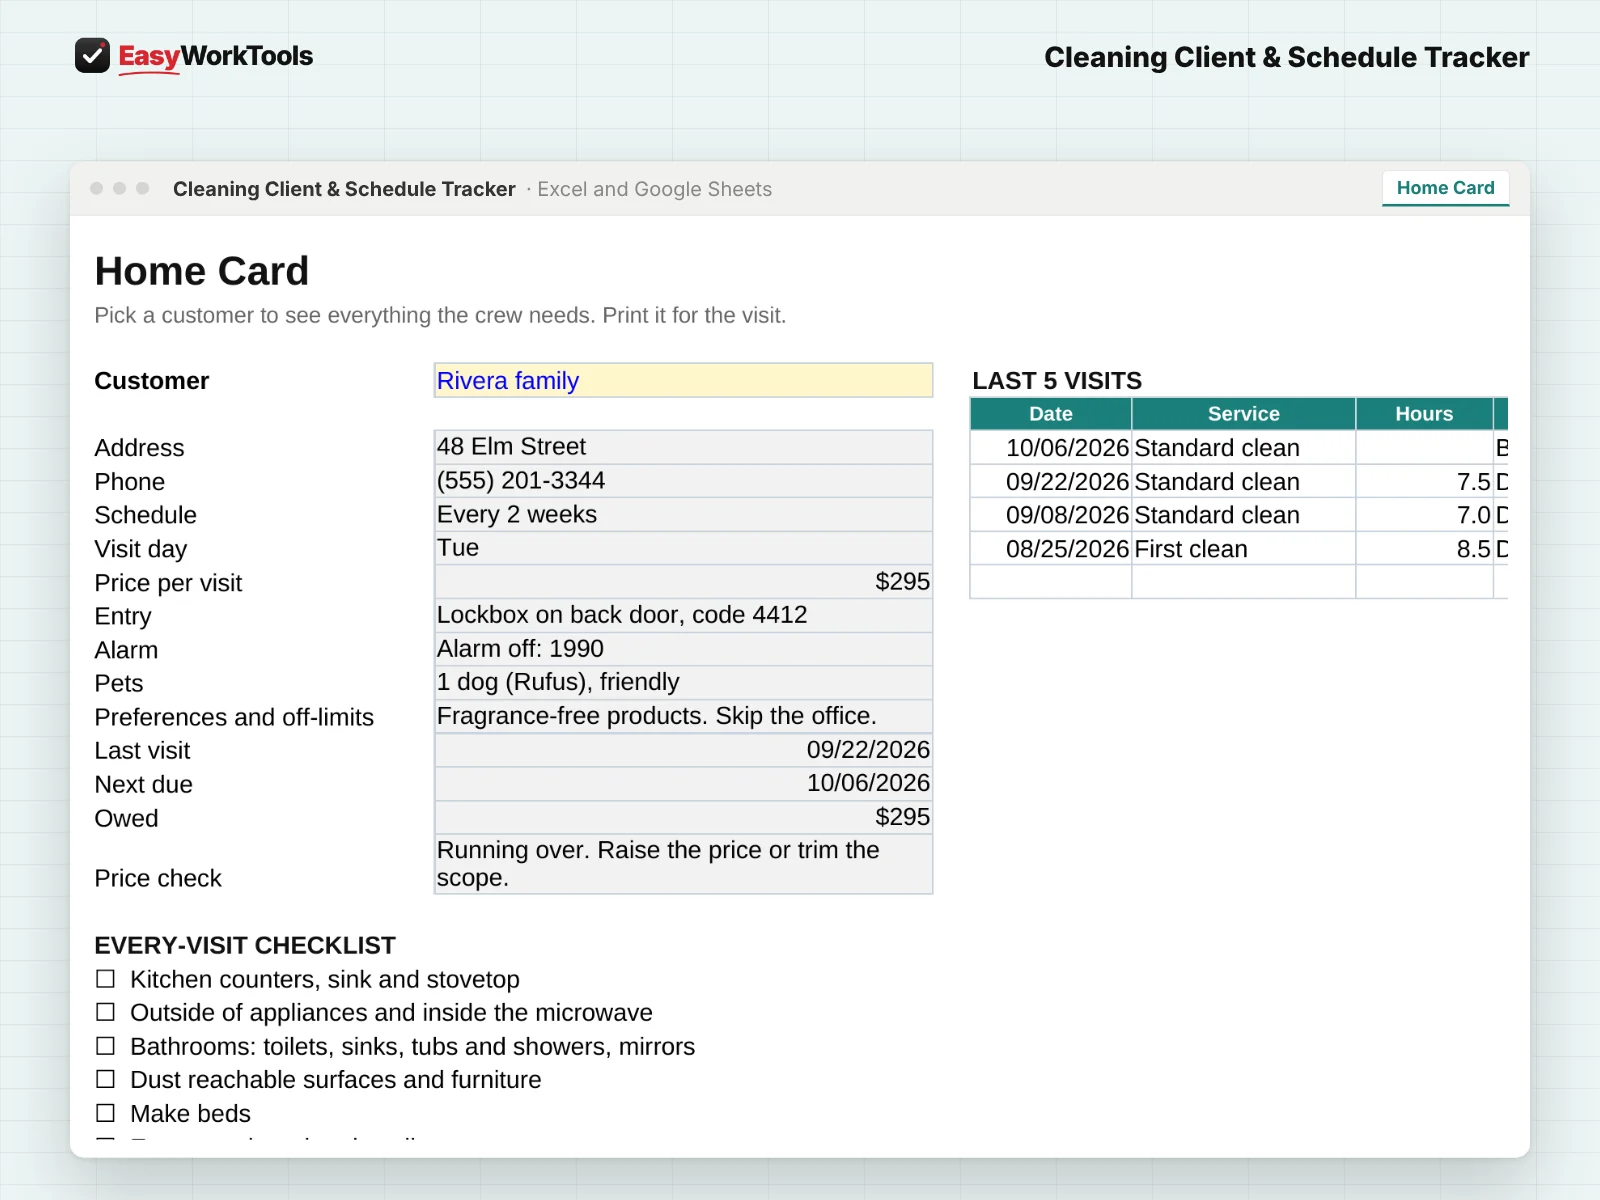1600x1200 pixels.
Task: Open the Home Card tab
Action: 1445,188
